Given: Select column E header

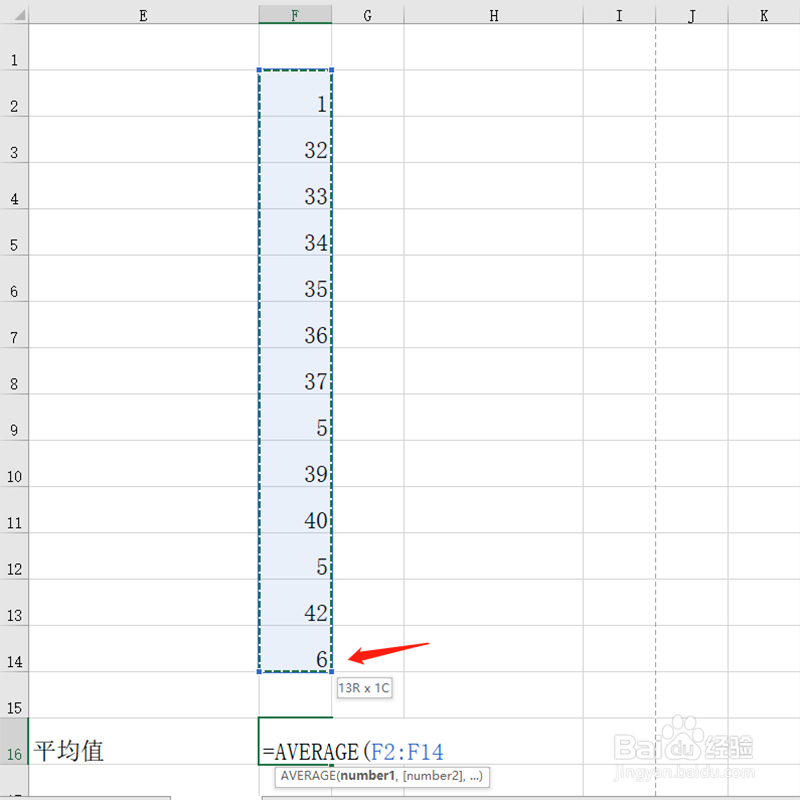Looking at the screenshot, I should coord(143,14).
